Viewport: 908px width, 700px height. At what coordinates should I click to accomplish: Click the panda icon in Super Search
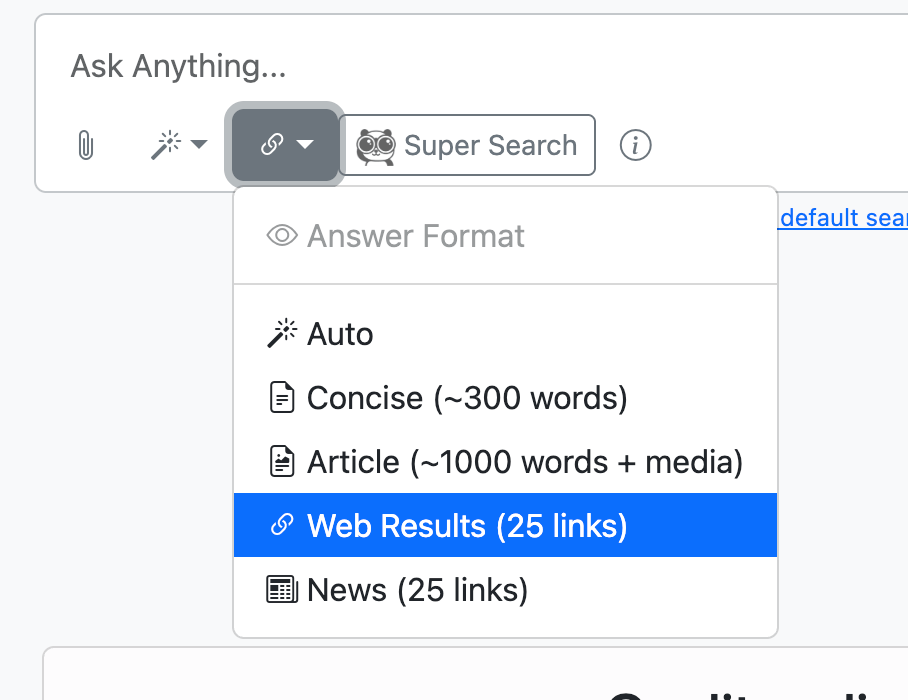[376, 146]
